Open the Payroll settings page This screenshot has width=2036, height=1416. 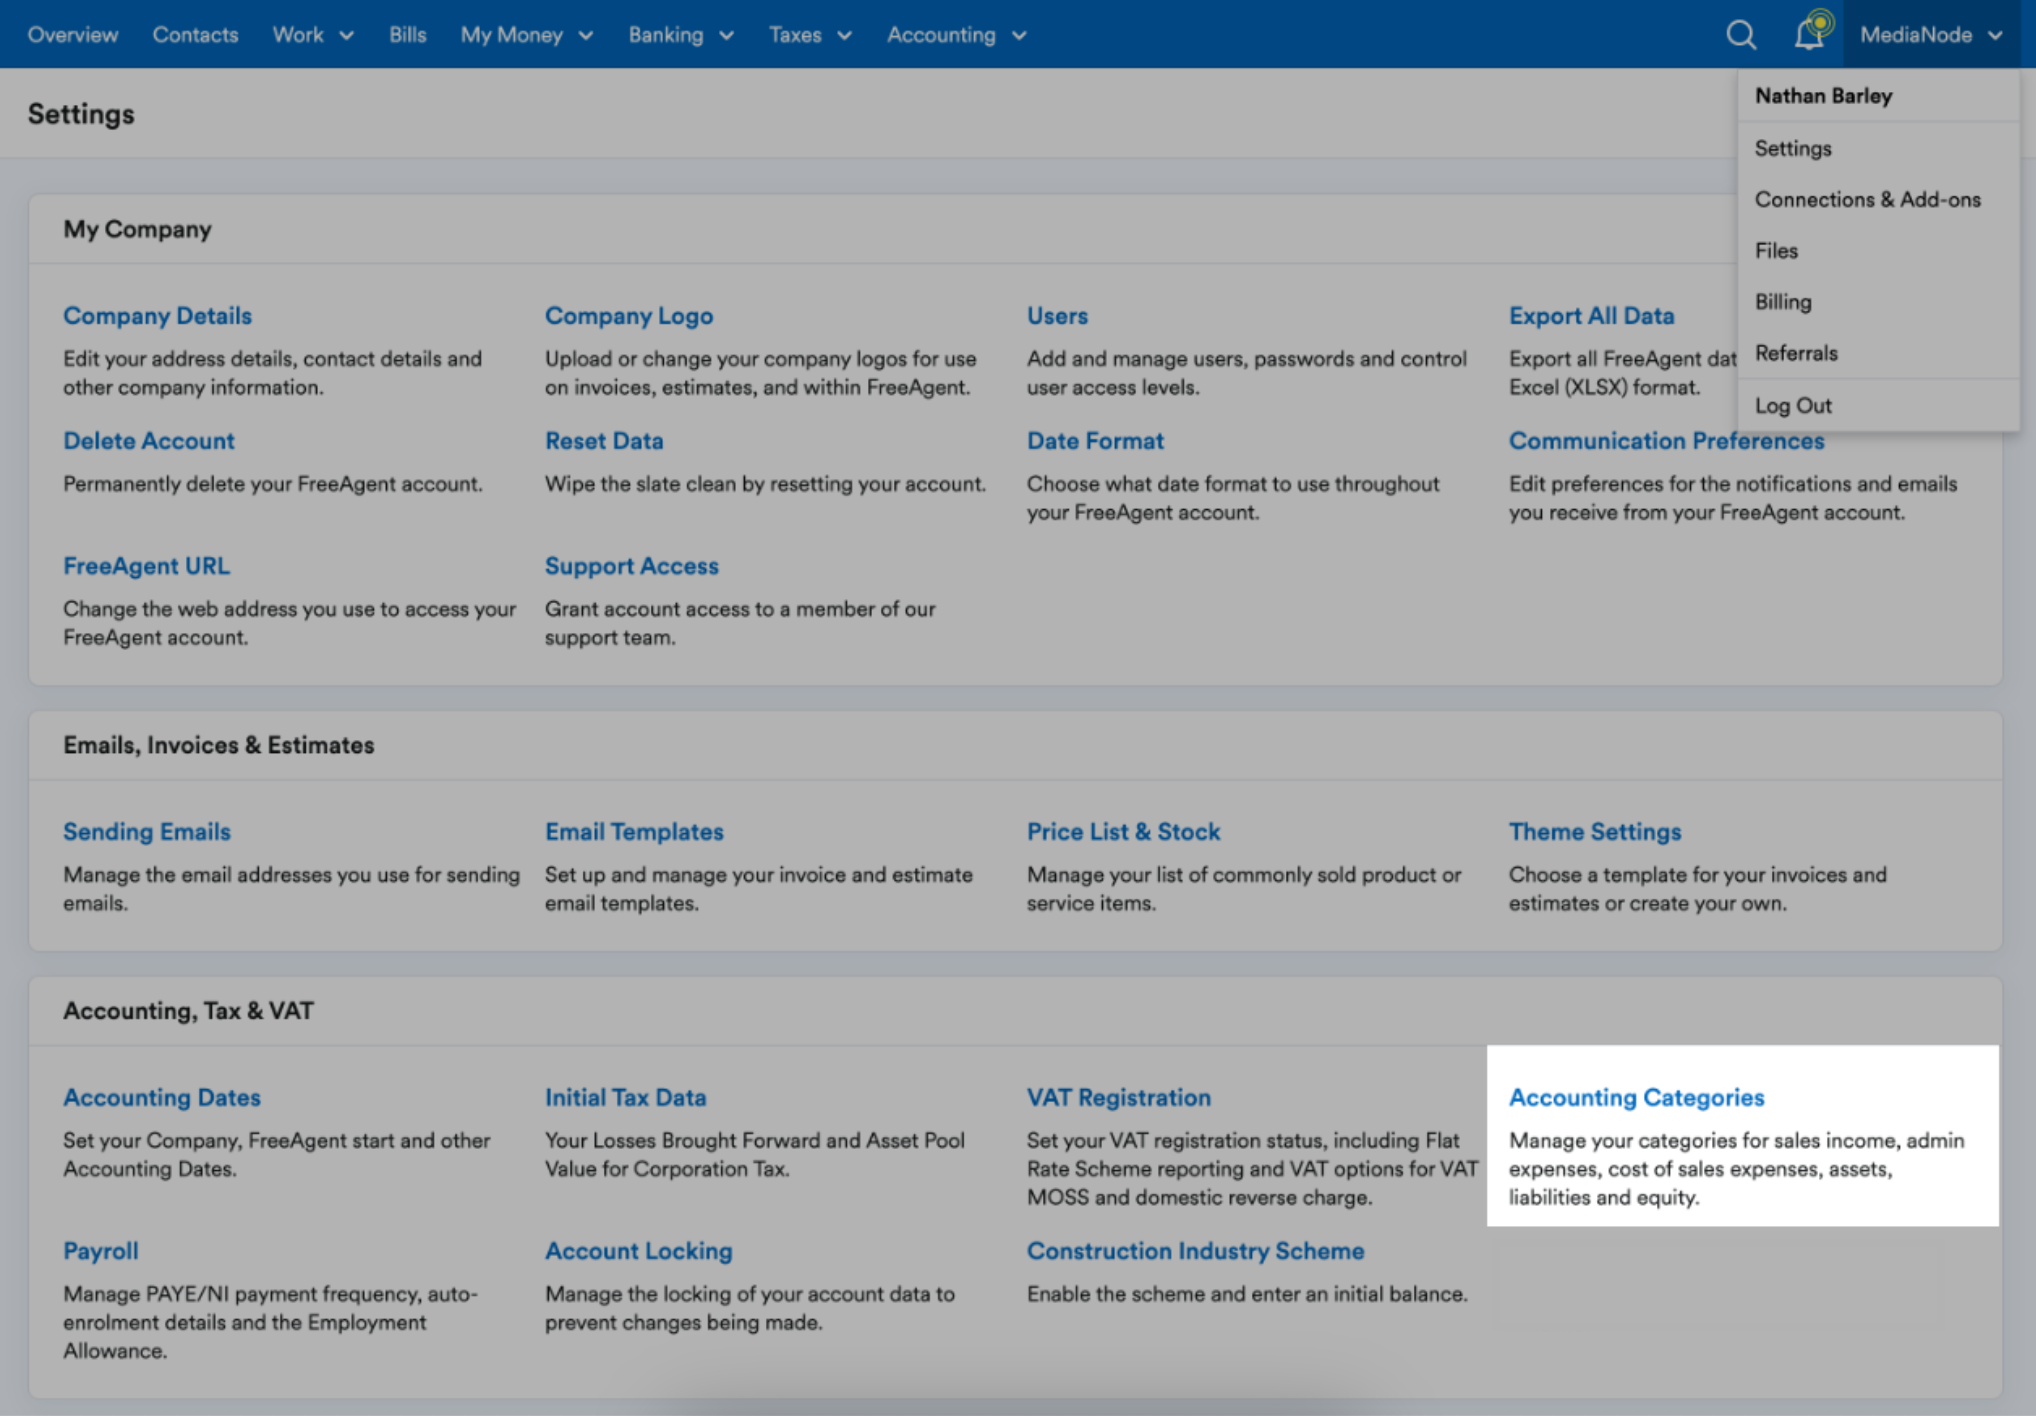pyautogui.click(x=100, y=1250)
